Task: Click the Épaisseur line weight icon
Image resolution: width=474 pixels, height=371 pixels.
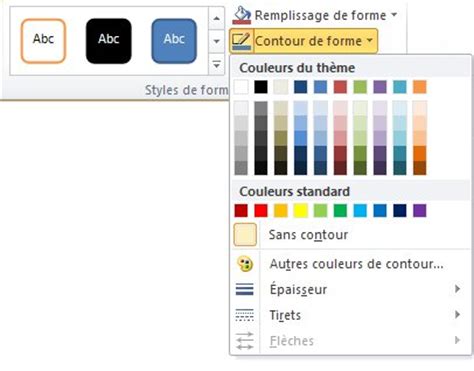Action: (245, 289)
